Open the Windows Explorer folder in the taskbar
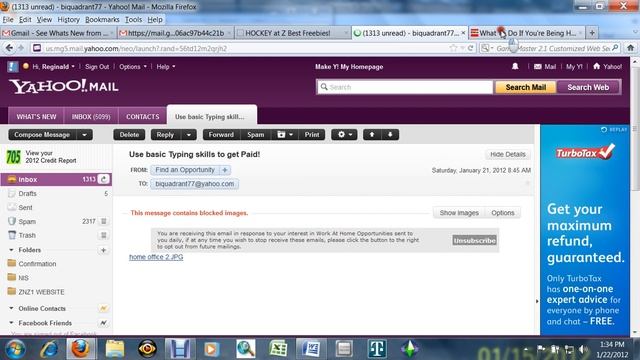The image size is (640, 360). click(x=115, y=349)
